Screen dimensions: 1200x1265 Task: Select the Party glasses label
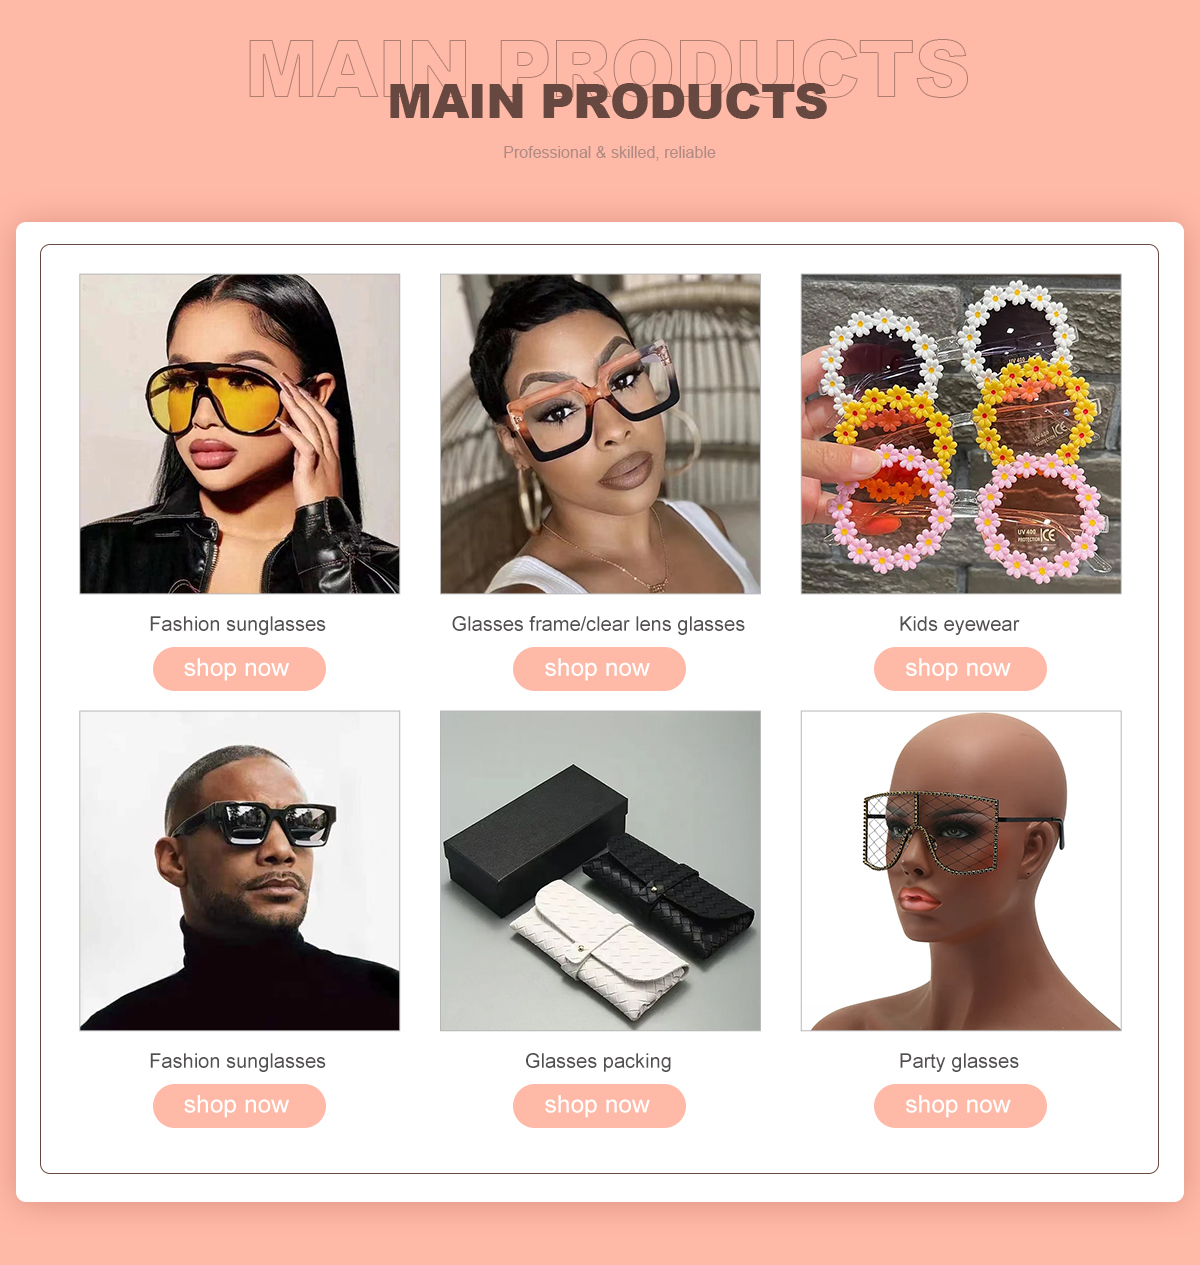click(959, 1061)
